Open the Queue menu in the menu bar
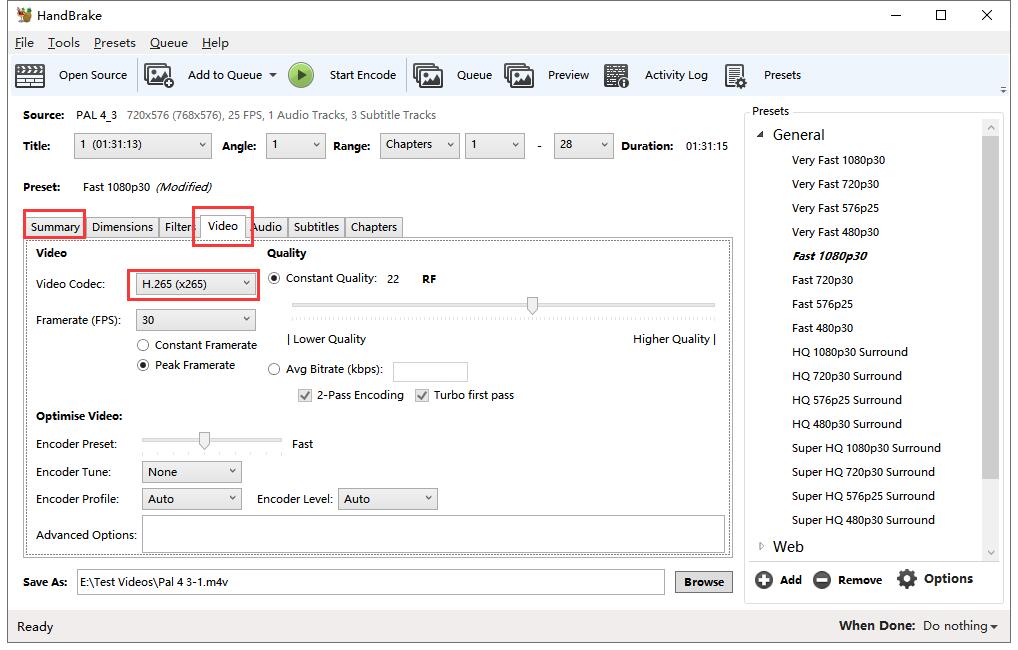This screenshot has width=1018, height=650. pos(169,43)
